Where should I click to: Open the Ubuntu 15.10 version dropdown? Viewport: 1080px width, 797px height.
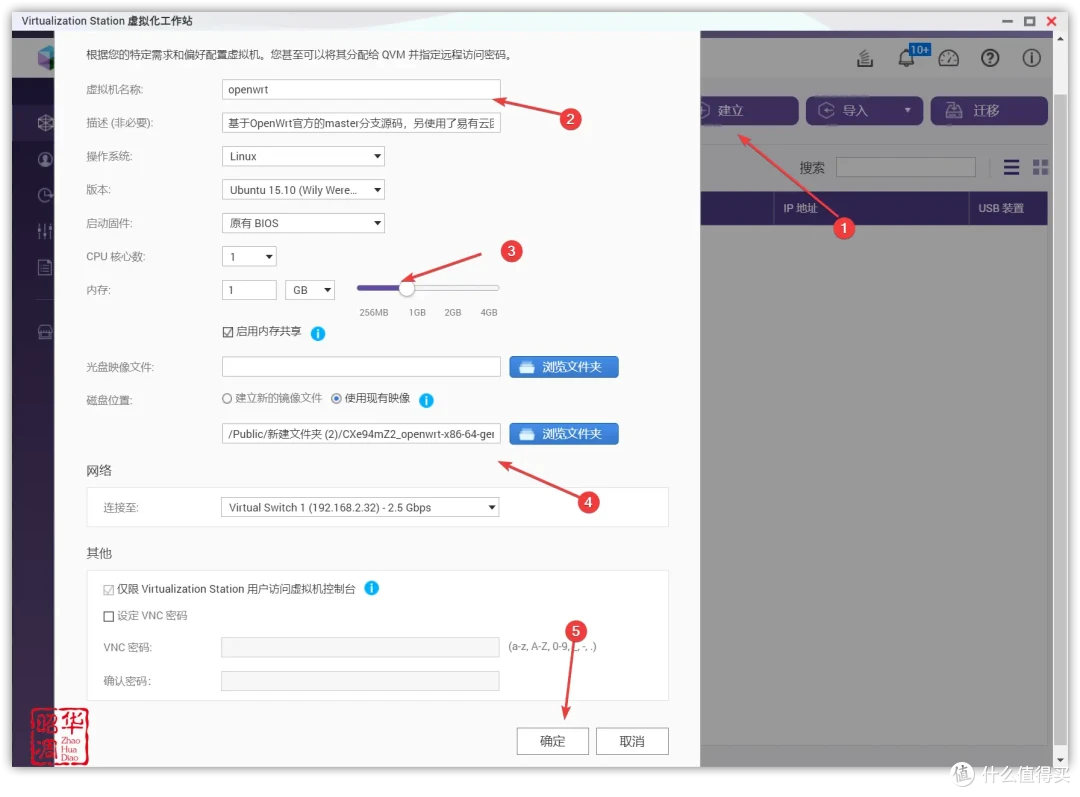click(x=303, y=190)
